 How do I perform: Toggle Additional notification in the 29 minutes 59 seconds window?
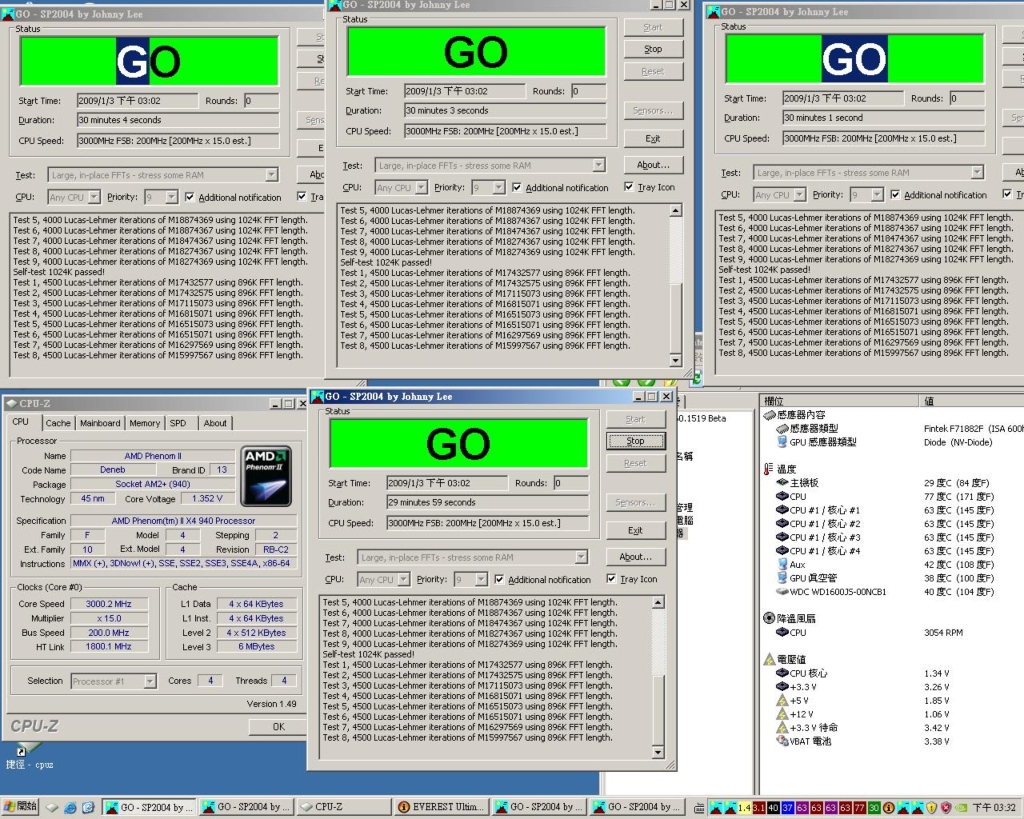coord(499,579)
